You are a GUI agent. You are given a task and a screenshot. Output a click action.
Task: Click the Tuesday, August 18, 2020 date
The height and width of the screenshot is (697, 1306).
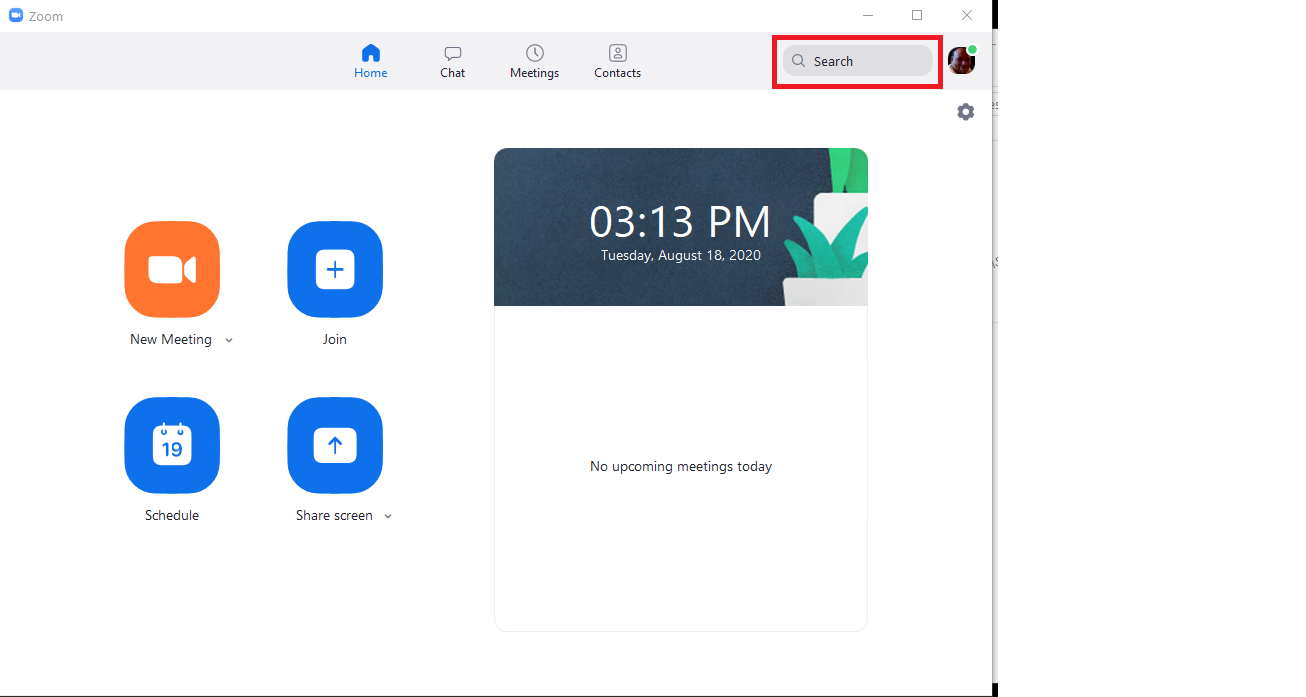click(681, 255)
